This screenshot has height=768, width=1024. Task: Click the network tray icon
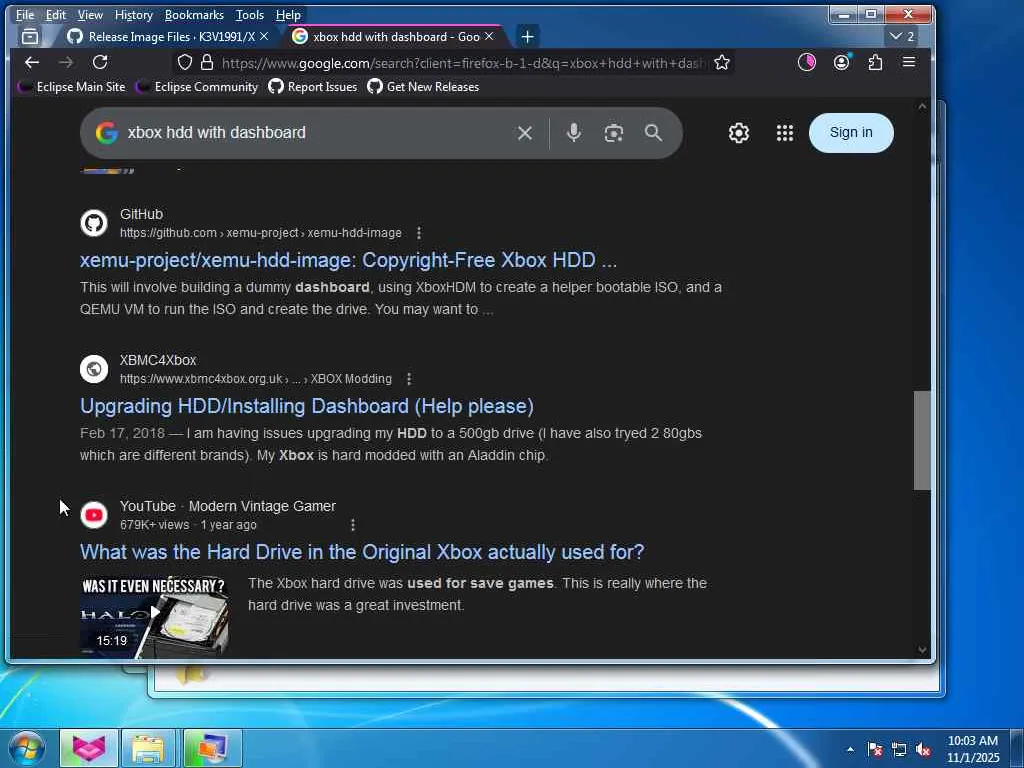(899, 749)
